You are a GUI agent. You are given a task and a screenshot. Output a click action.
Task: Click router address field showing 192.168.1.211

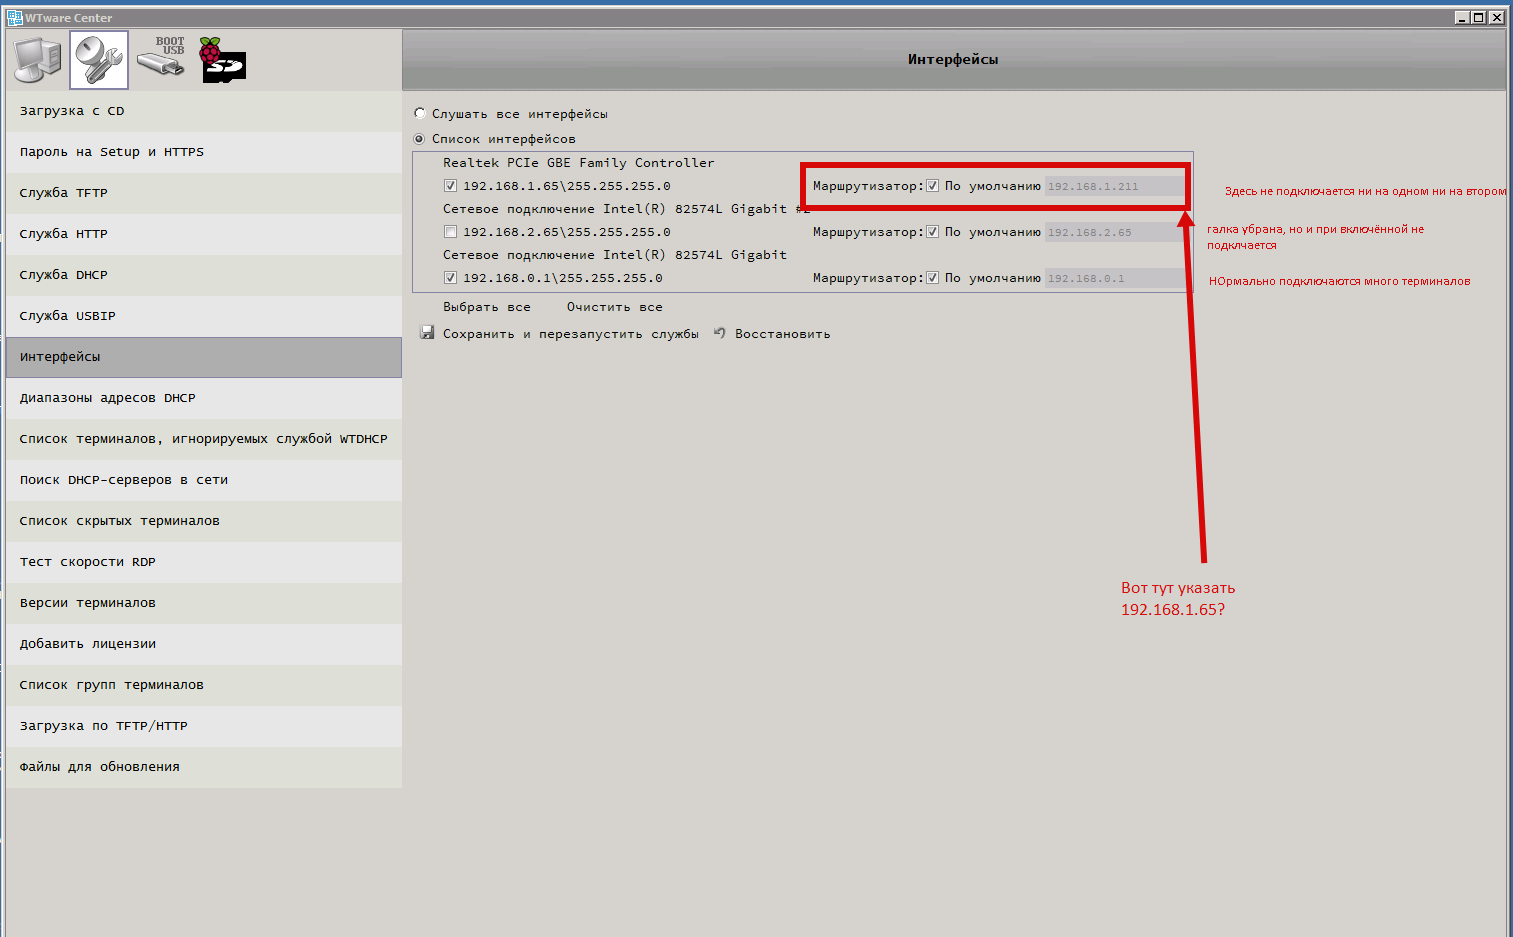pos(1114,186)
